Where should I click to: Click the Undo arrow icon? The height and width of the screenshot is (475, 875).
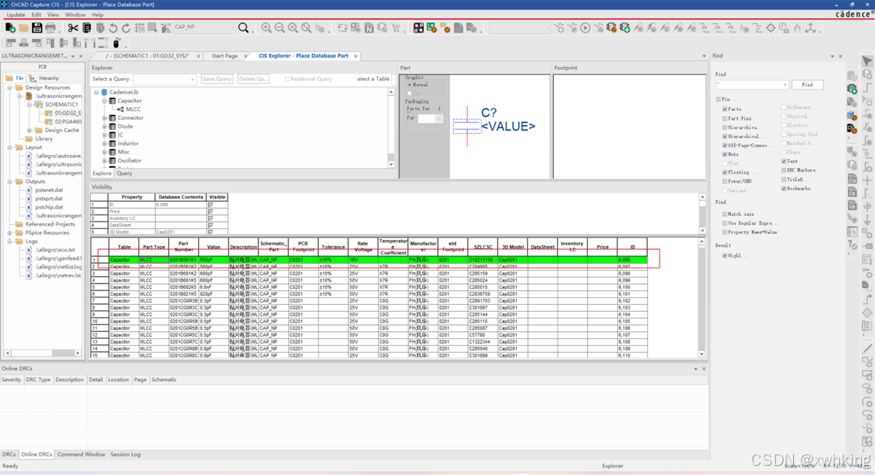tap(113, 27)
